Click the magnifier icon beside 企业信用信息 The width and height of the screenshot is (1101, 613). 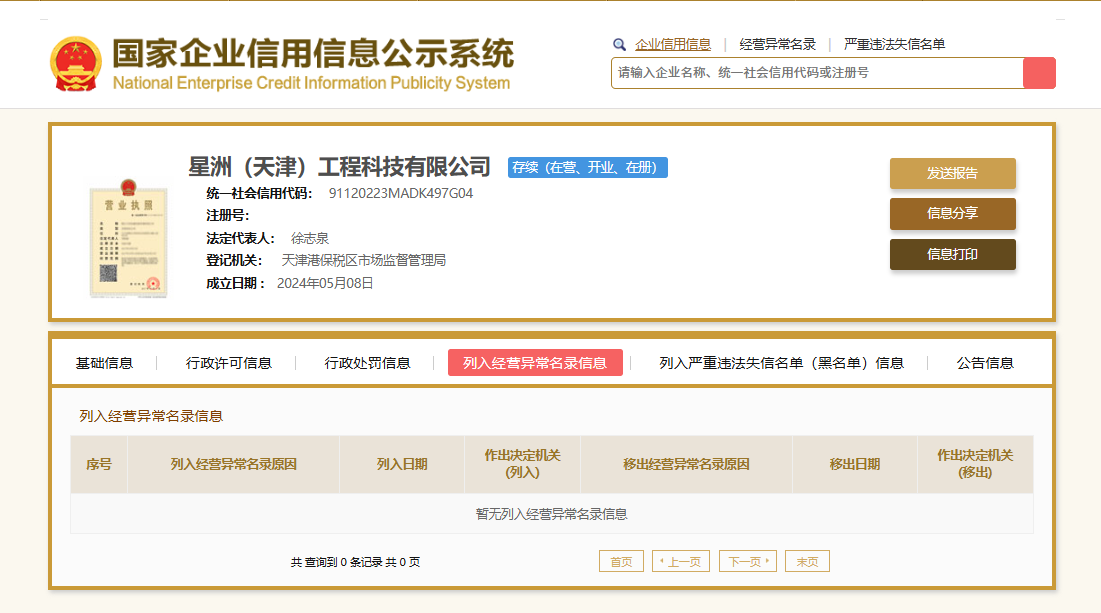[619, 45]
